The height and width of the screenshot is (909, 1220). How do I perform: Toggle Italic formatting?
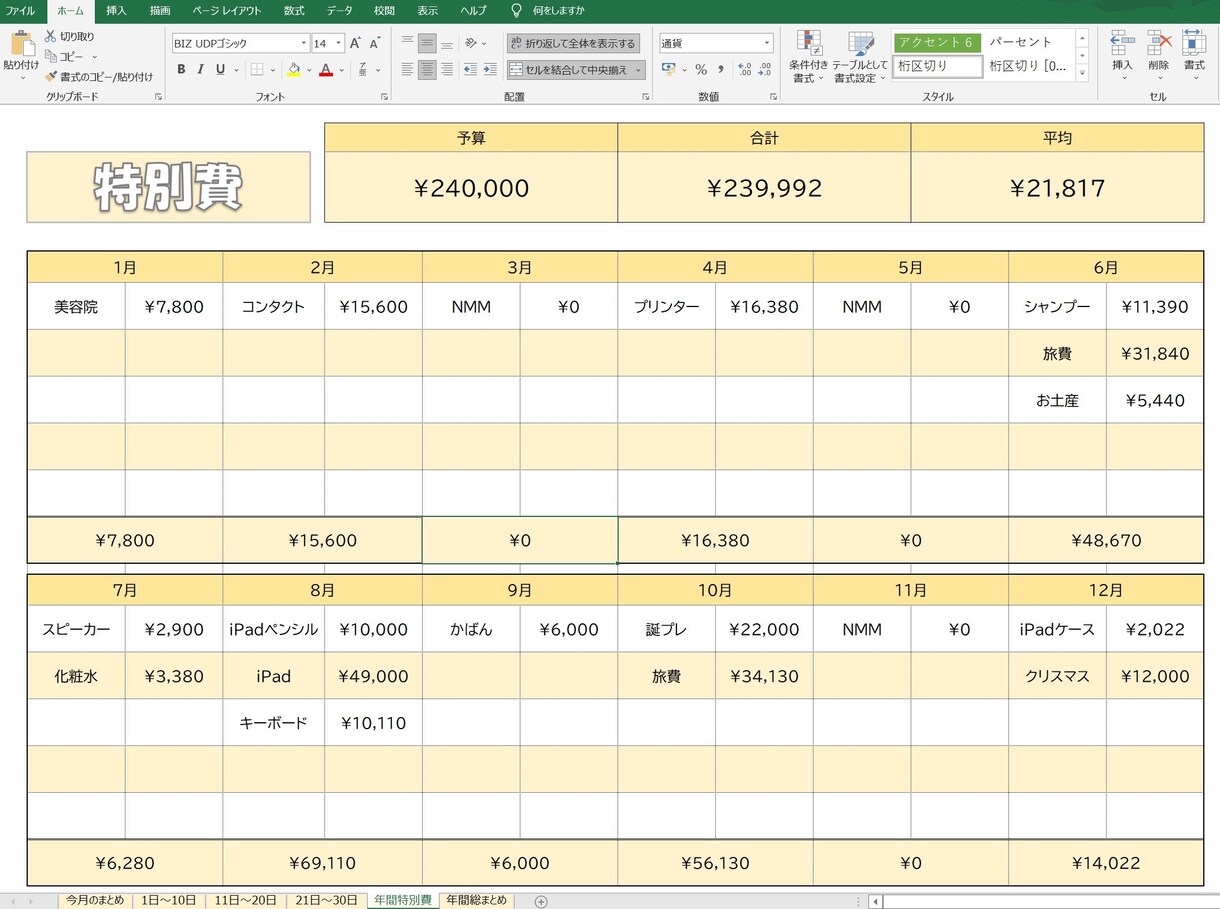click(200, 69)
